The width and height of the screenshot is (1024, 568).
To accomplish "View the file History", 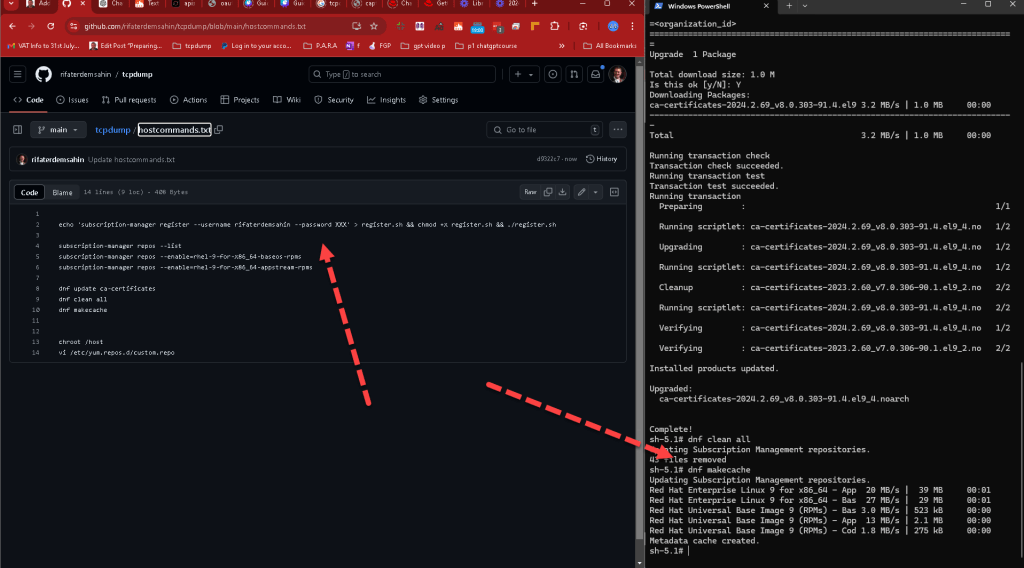I will tap(601, 159).
